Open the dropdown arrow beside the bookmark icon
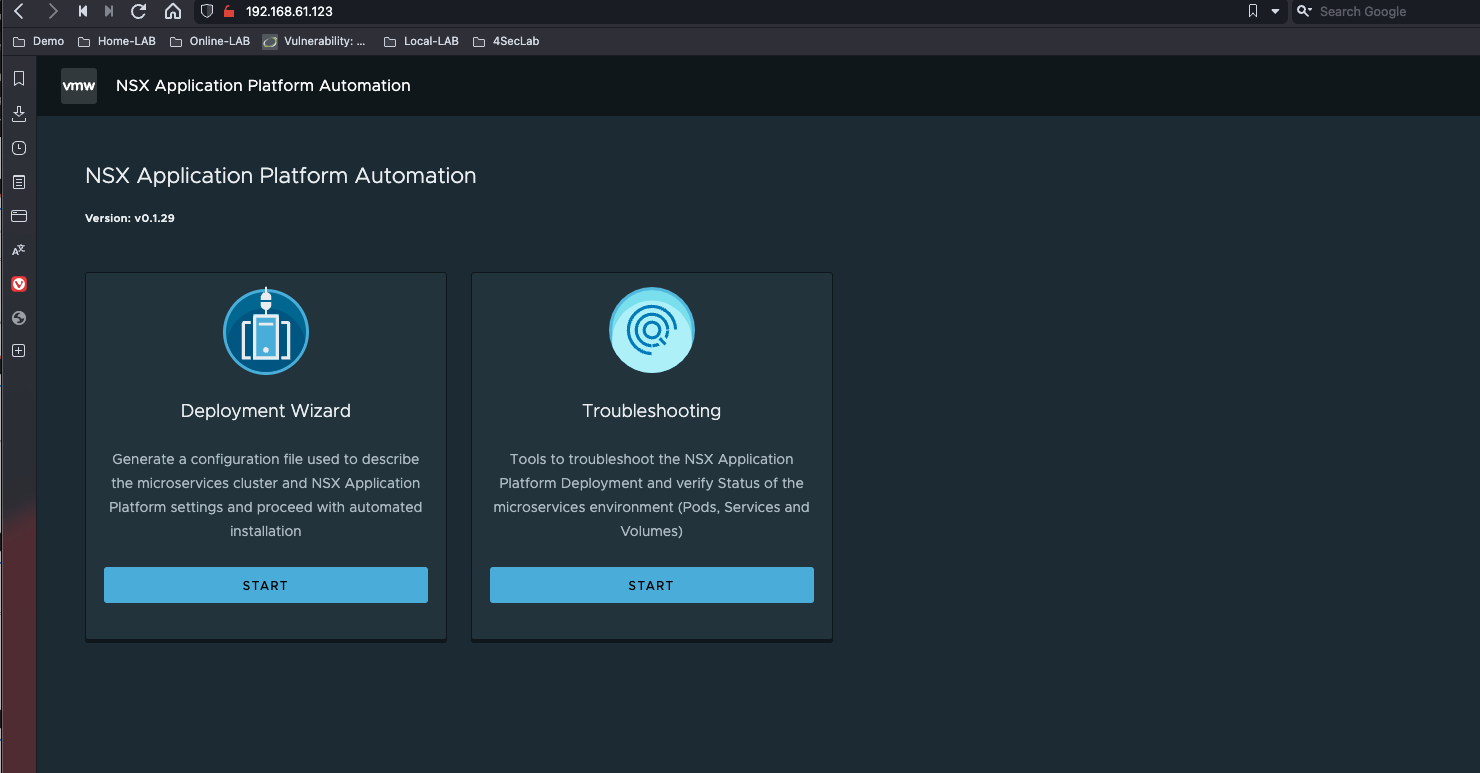This screenshot has height=773, width=1480. click(1275, 12)
